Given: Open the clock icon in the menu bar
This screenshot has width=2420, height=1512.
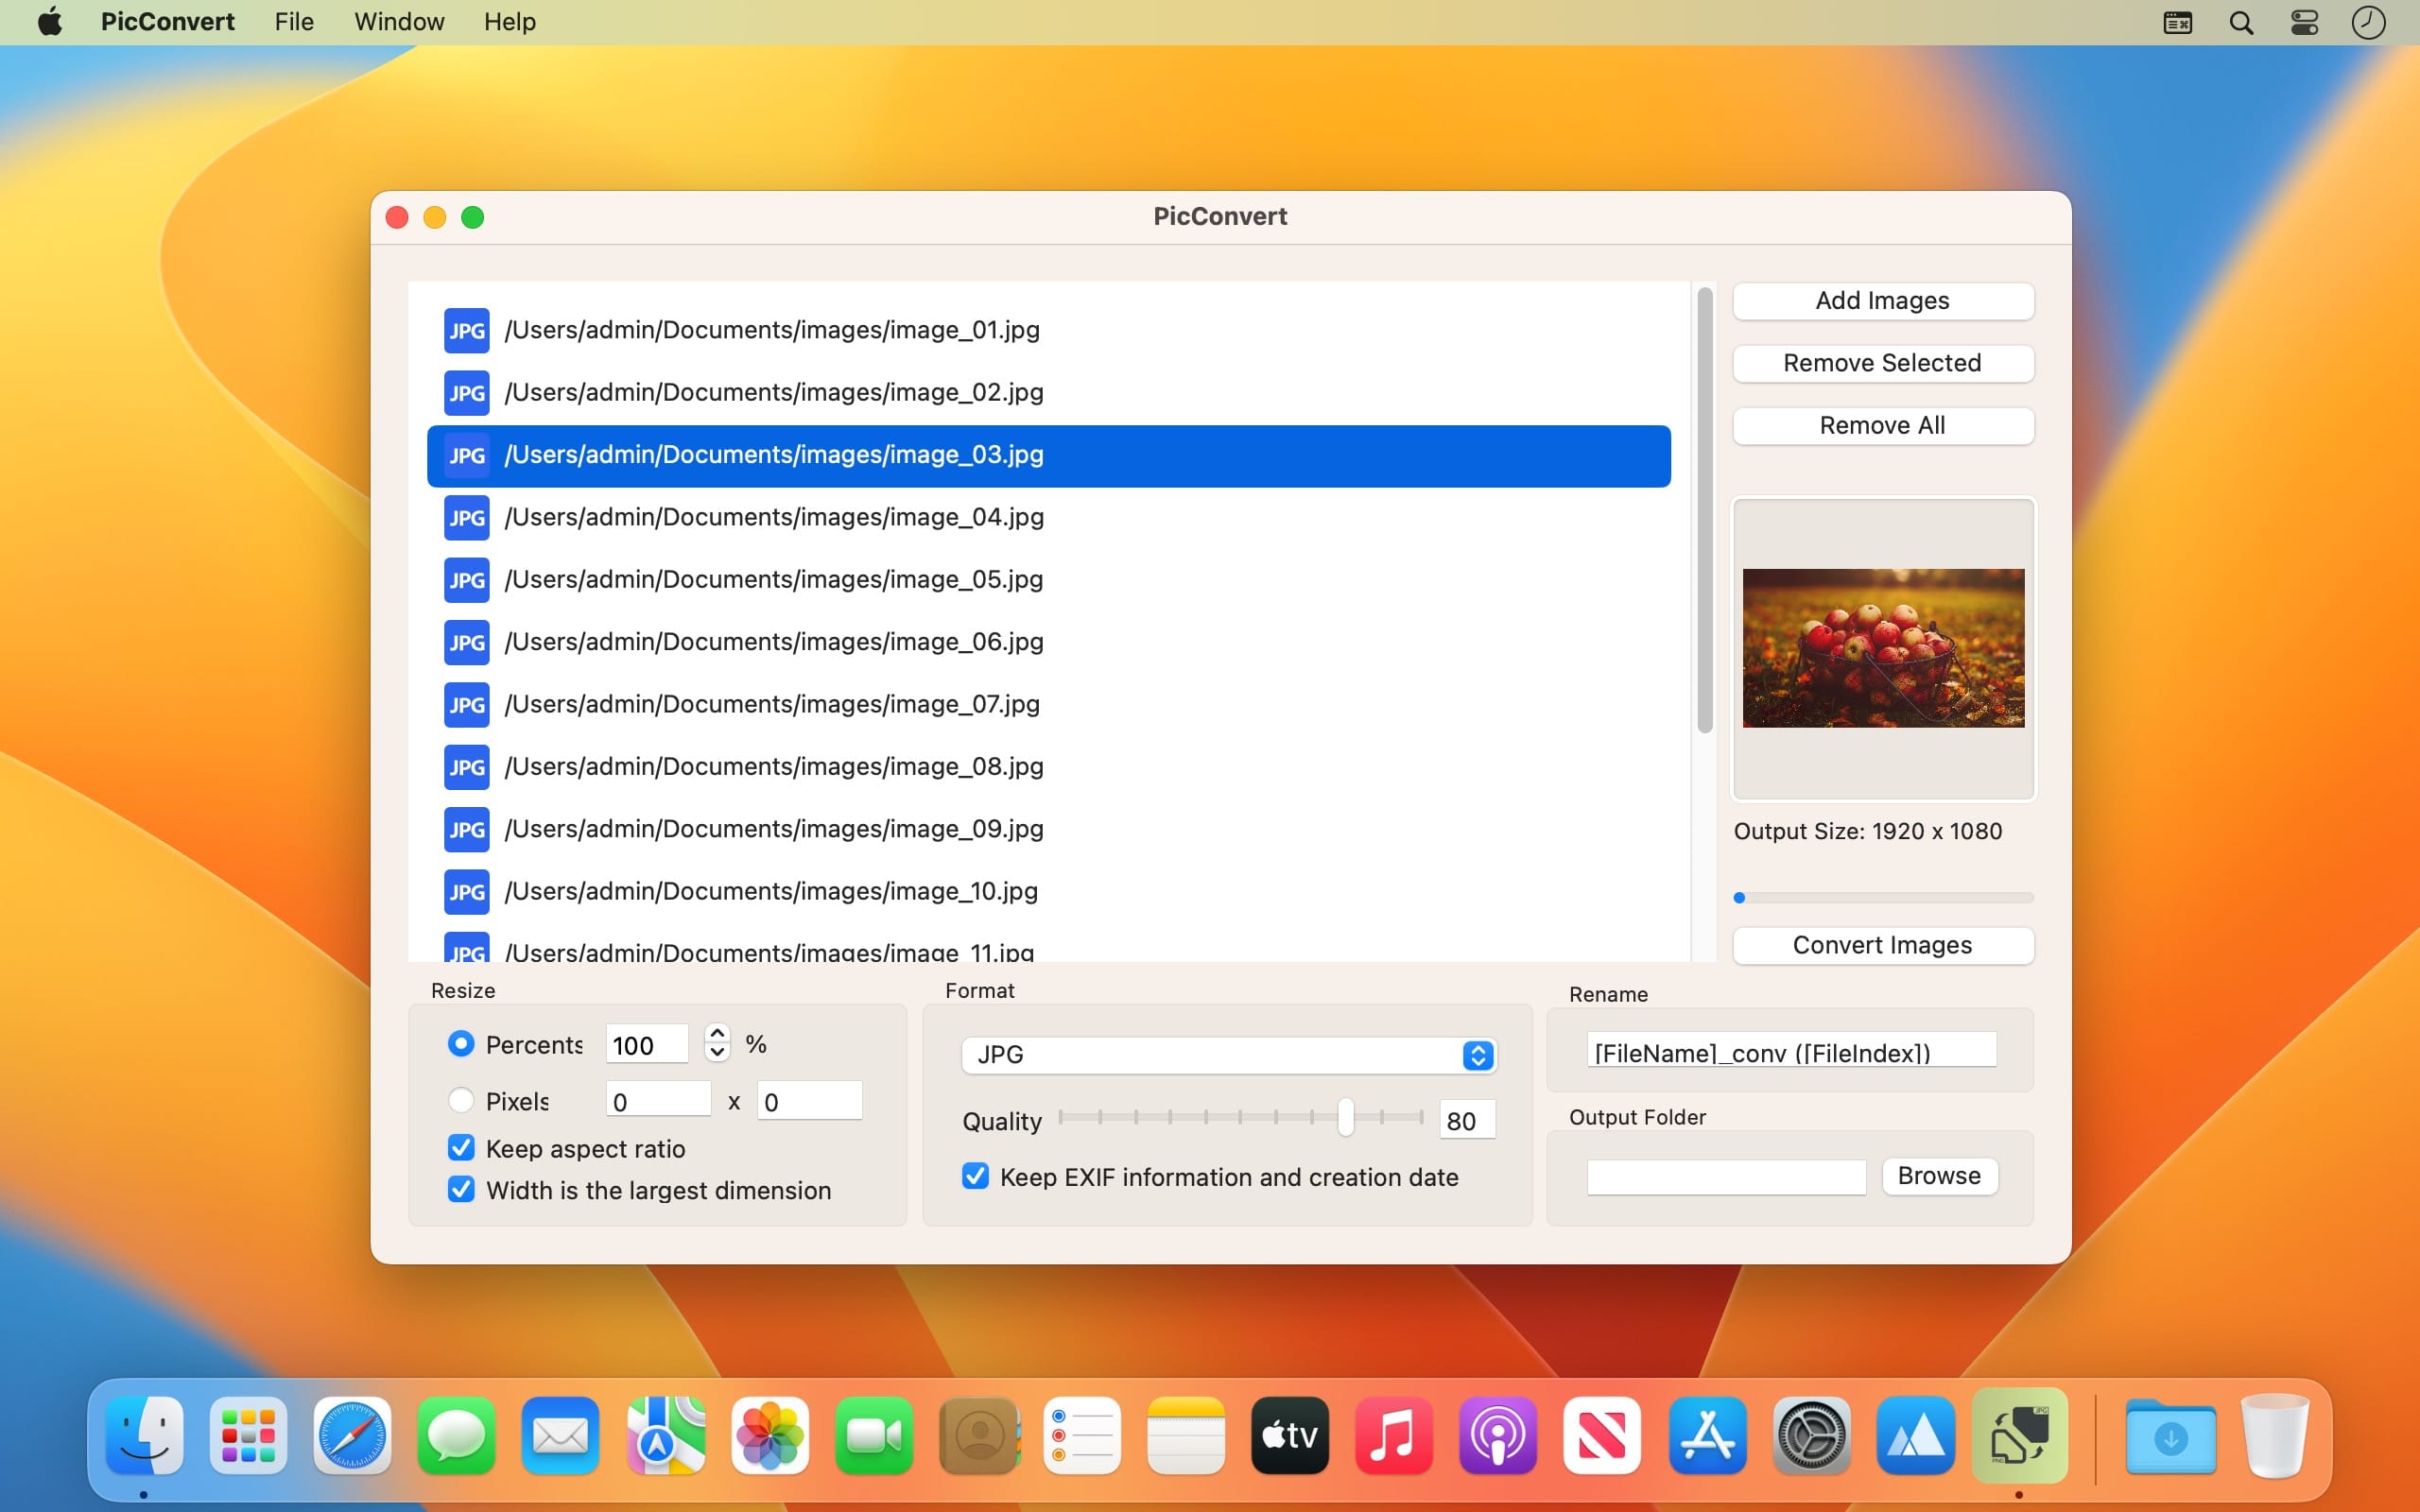Looking at the screenshot, I should pyautogui.click(x=2368, y=22).
